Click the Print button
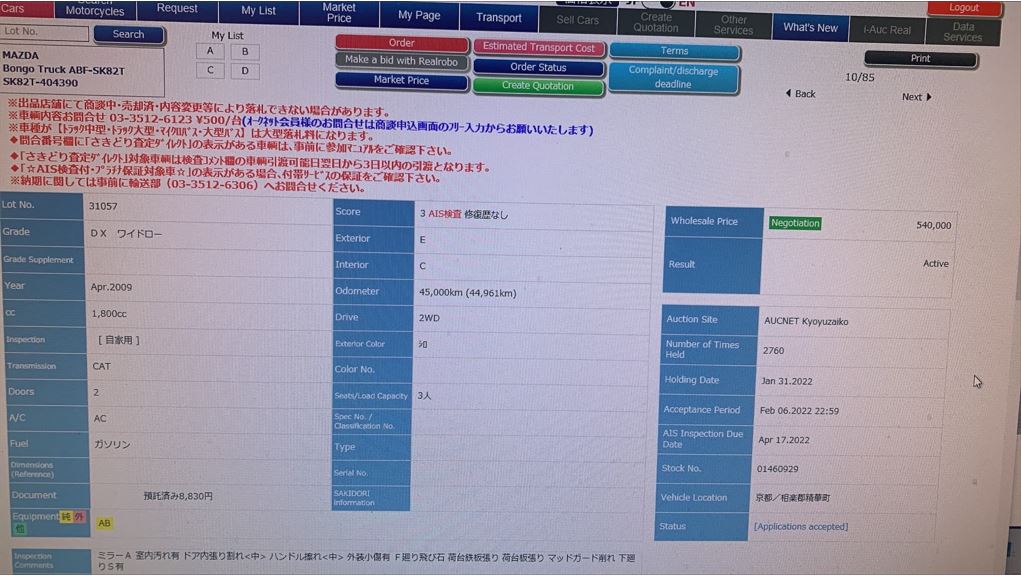The height and width of the screenshot is (576, 1021). click(x=920, y=59)
